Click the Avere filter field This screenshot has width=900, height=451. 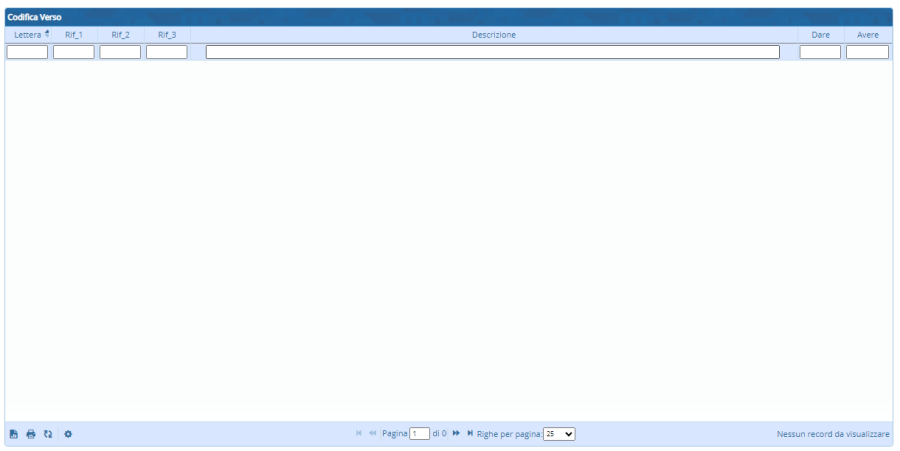867,52
